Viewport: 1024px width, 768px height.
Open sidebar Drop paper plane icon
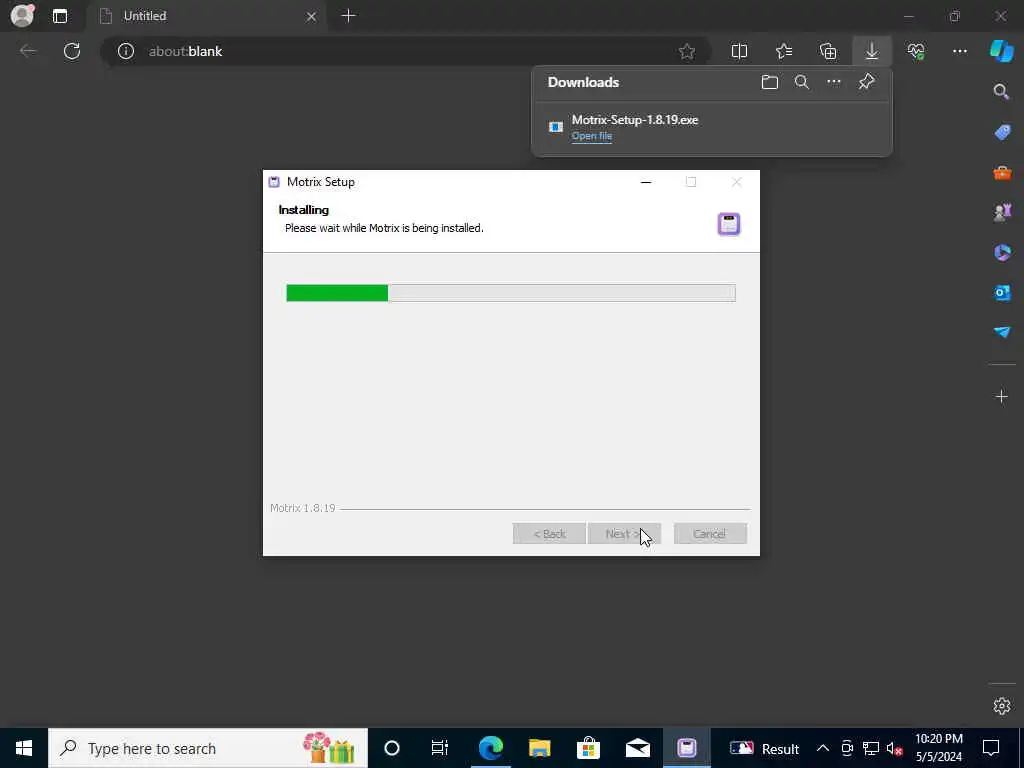tap(1001, 332)
